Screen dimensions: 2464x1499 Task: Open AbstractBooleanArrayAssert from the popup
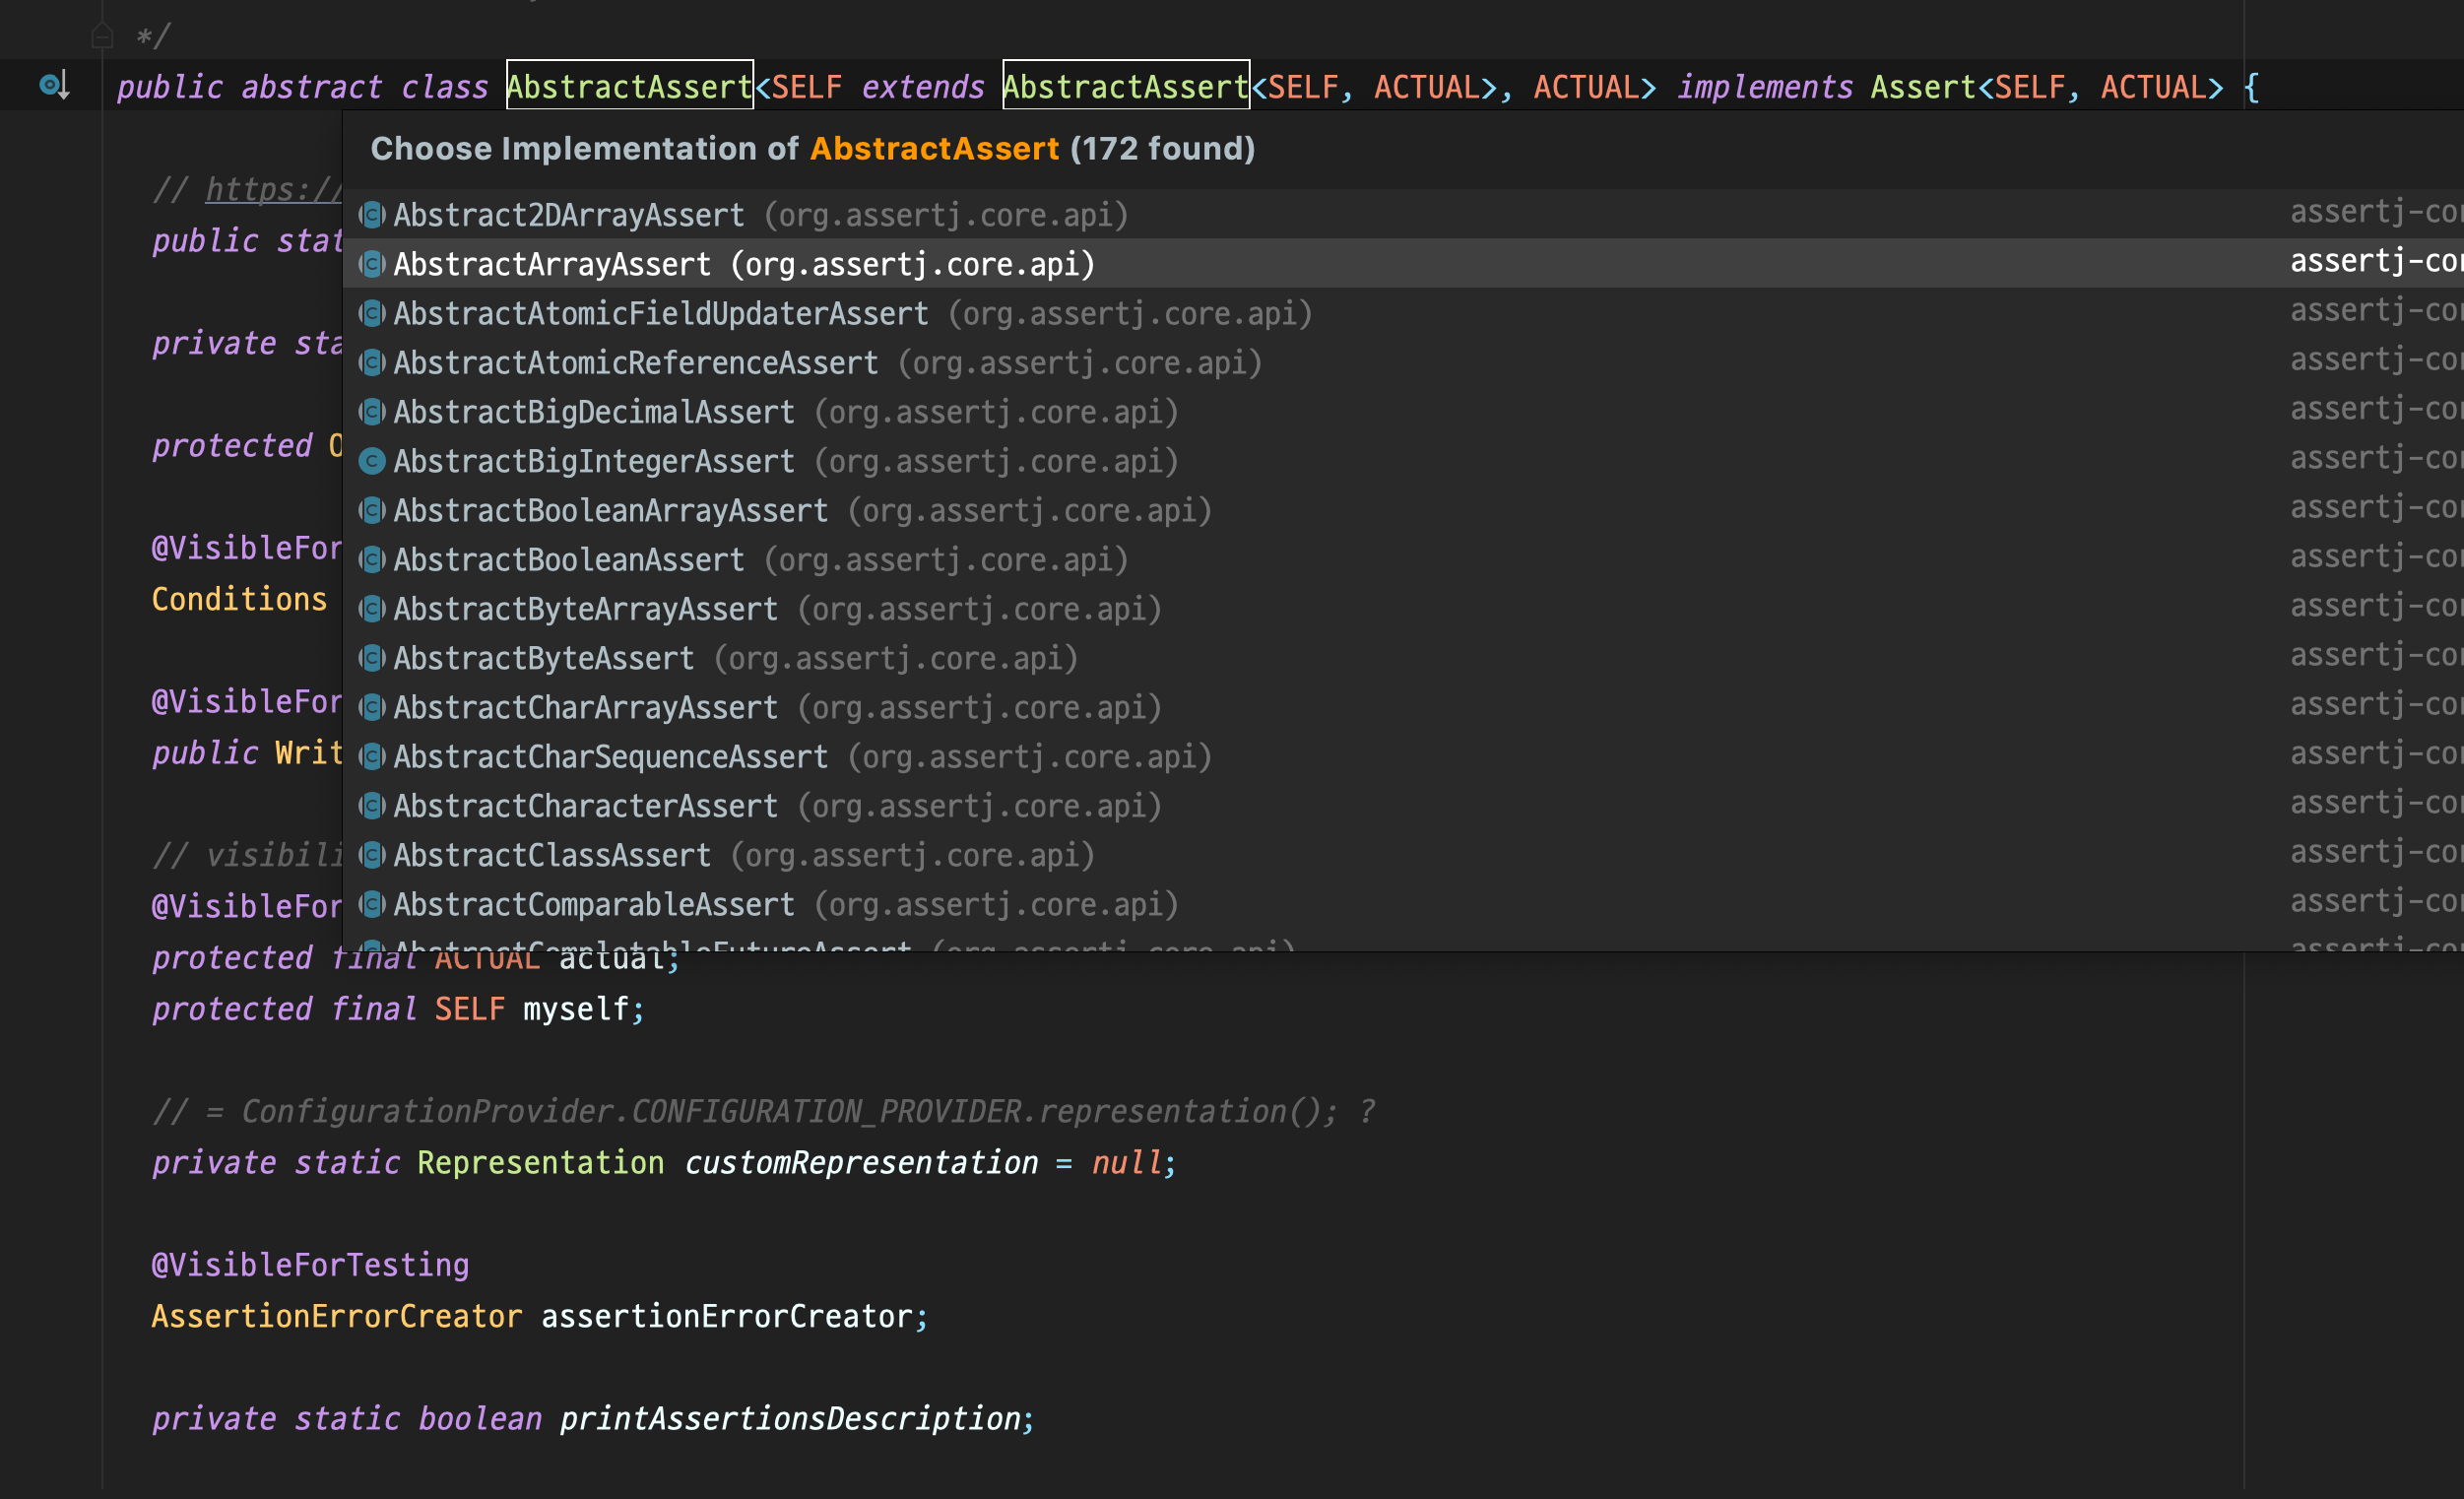click(610, 511)
